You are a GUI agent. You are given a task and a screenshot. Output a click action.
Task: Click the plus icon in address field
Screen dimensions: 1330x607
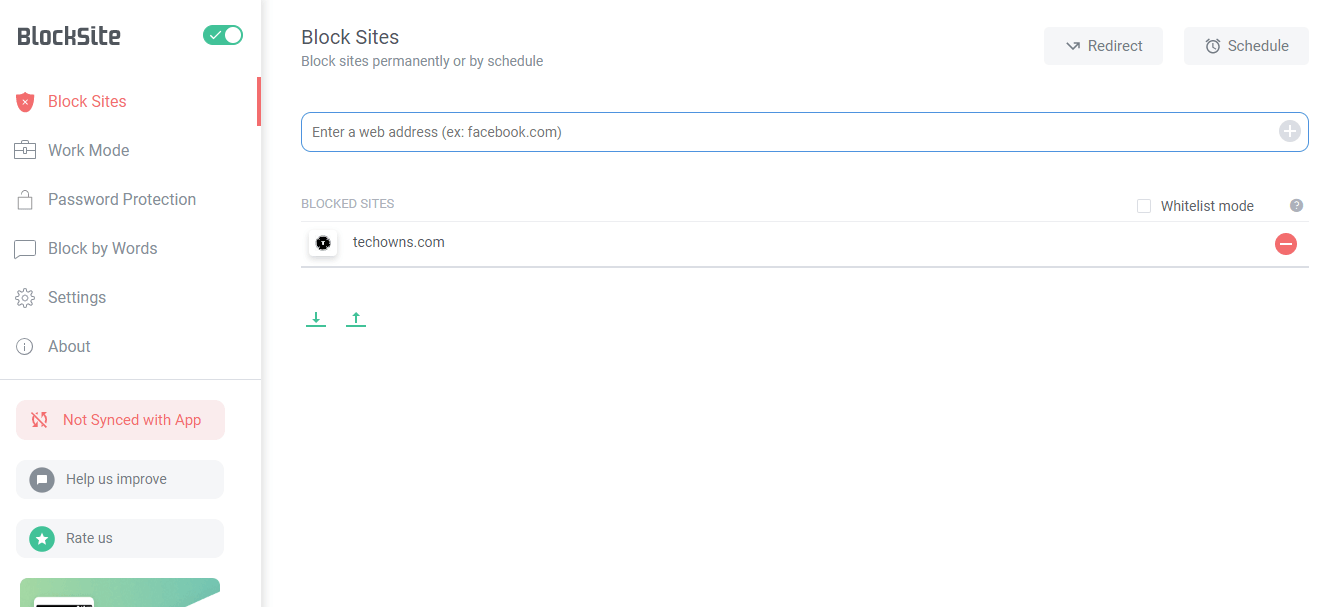point(1290,131)
